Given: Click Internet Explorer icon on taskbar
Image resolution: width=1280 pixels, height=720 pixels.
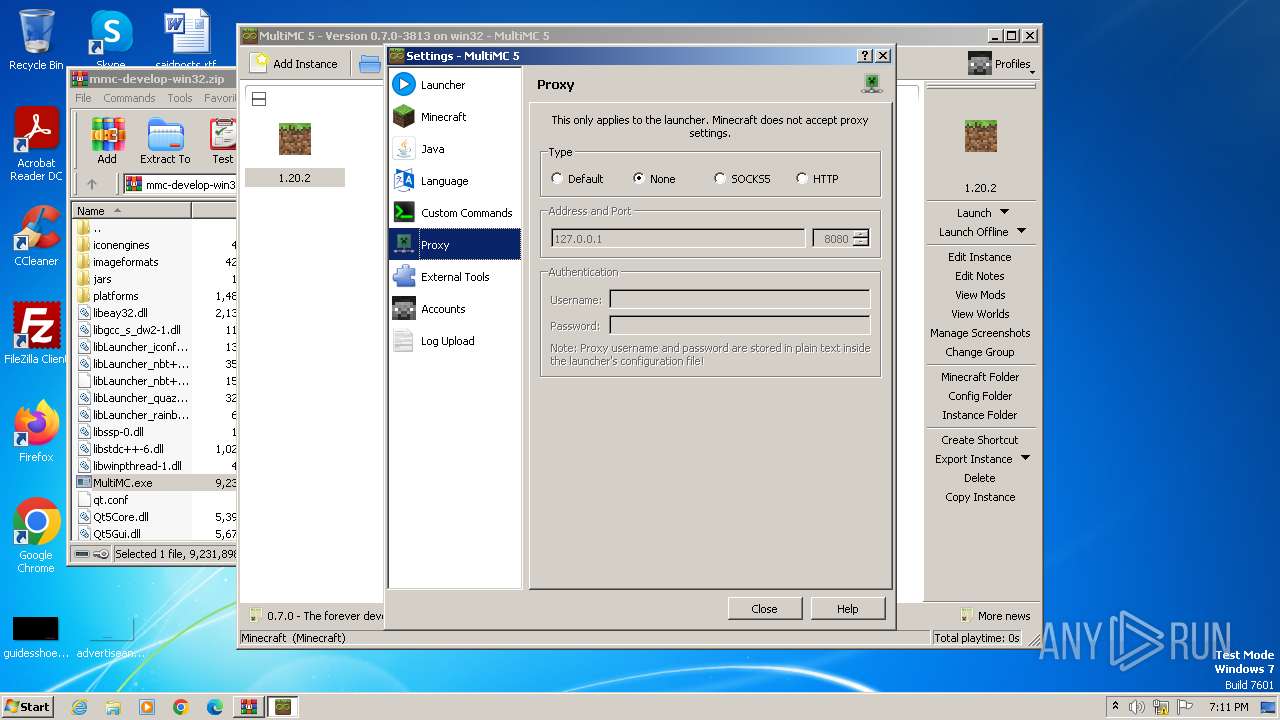Looking at the screenshot, I should (x=79, y=707).
